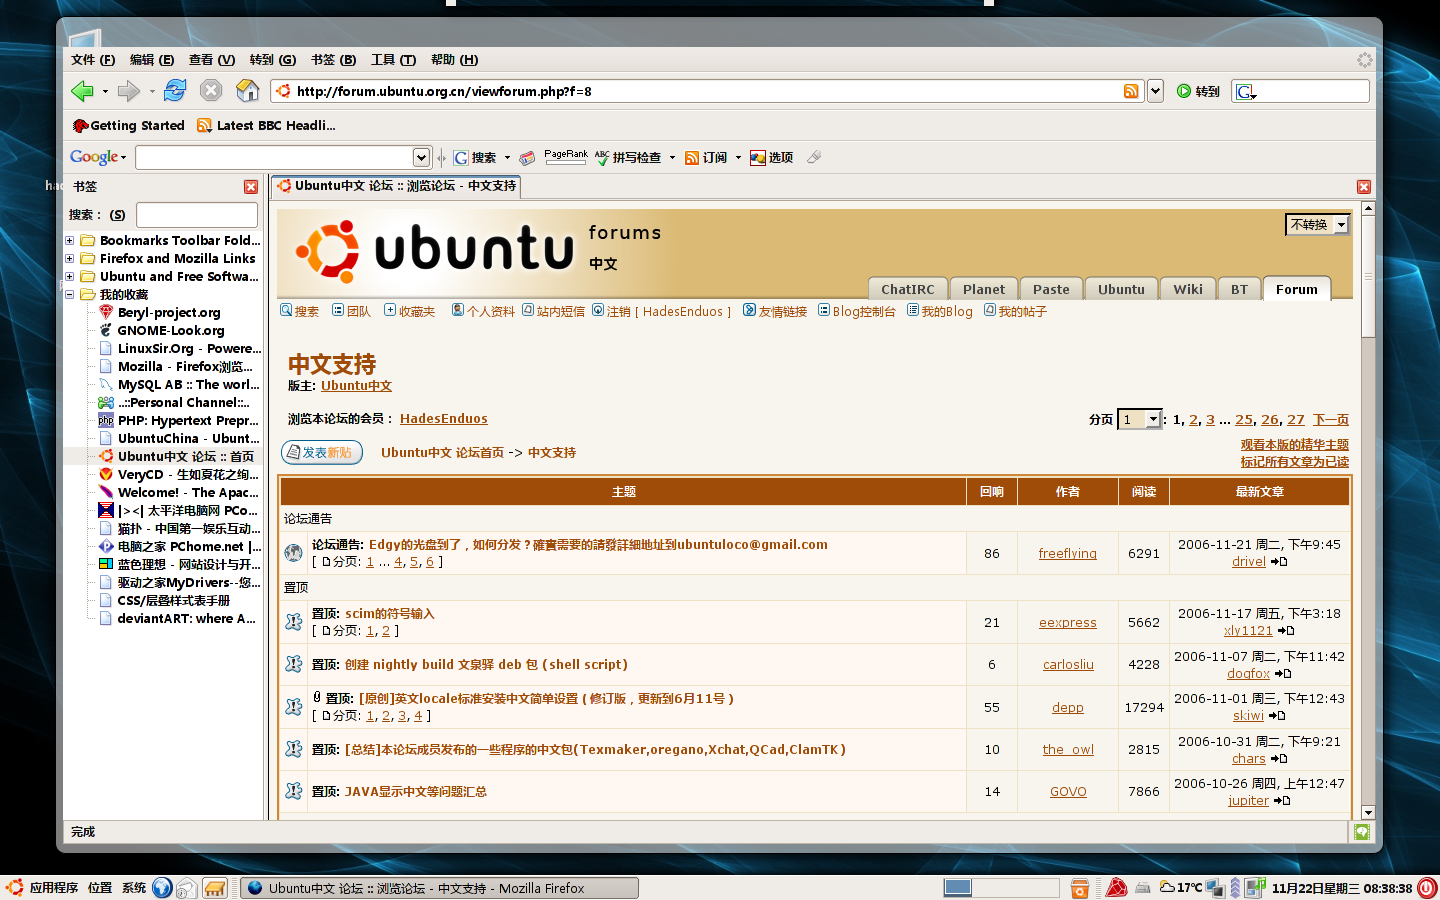1440x900 pixels.
Task: Click the green status bar icon
Action: (1361, 832)
